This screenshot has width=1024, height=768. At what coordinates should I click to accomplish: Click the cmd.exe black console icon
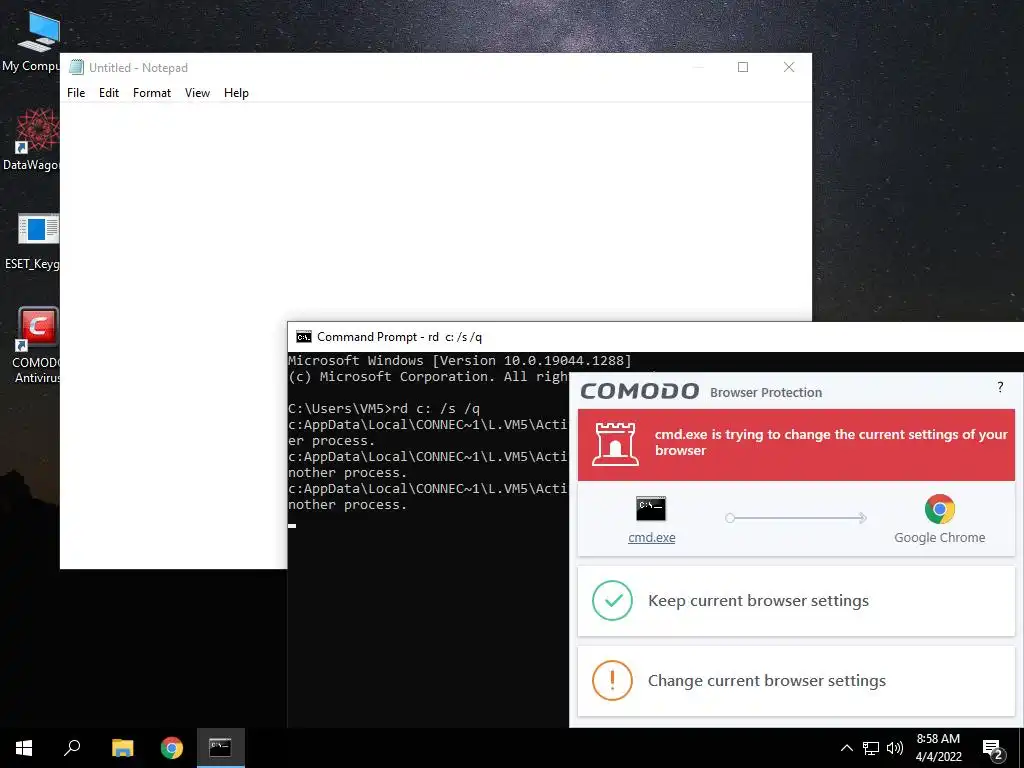[651, 508]
